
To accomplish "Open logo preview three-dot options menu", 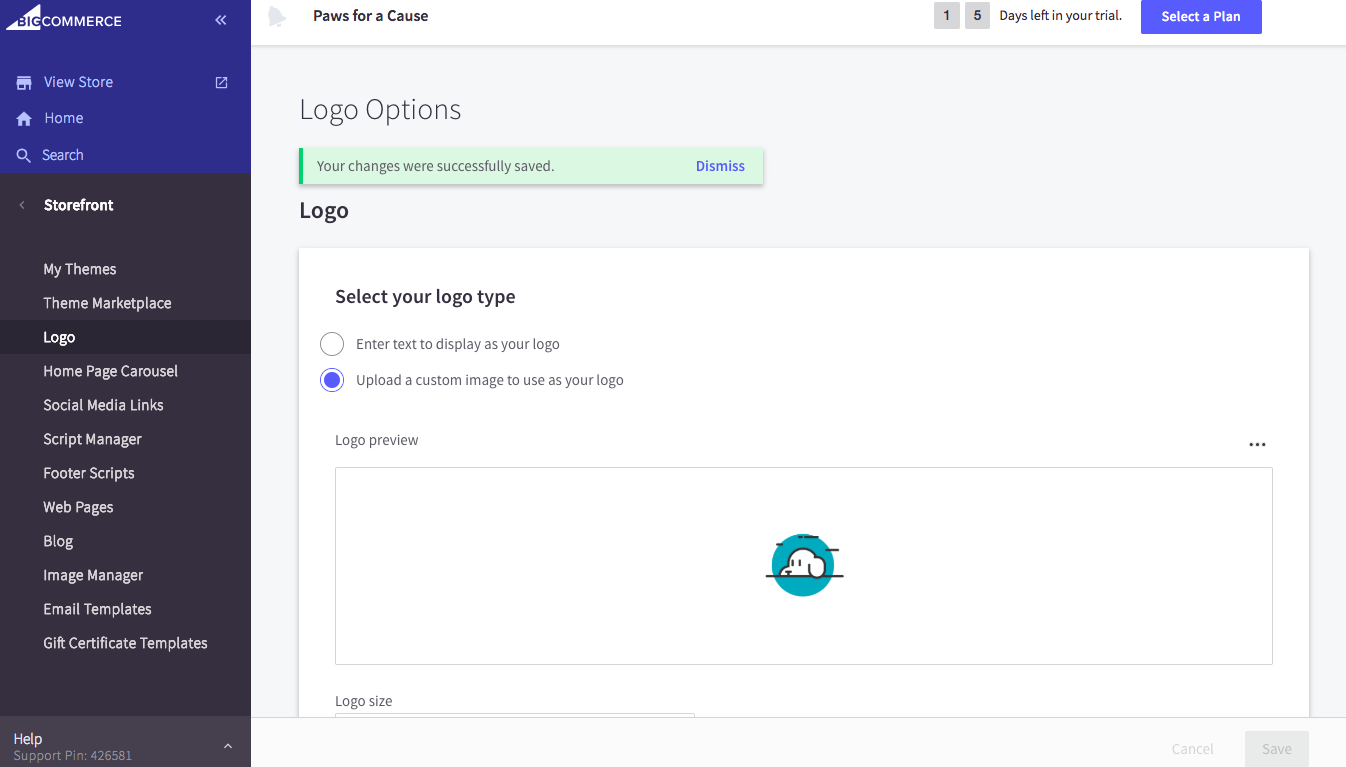I will [x=1257, y=445].
